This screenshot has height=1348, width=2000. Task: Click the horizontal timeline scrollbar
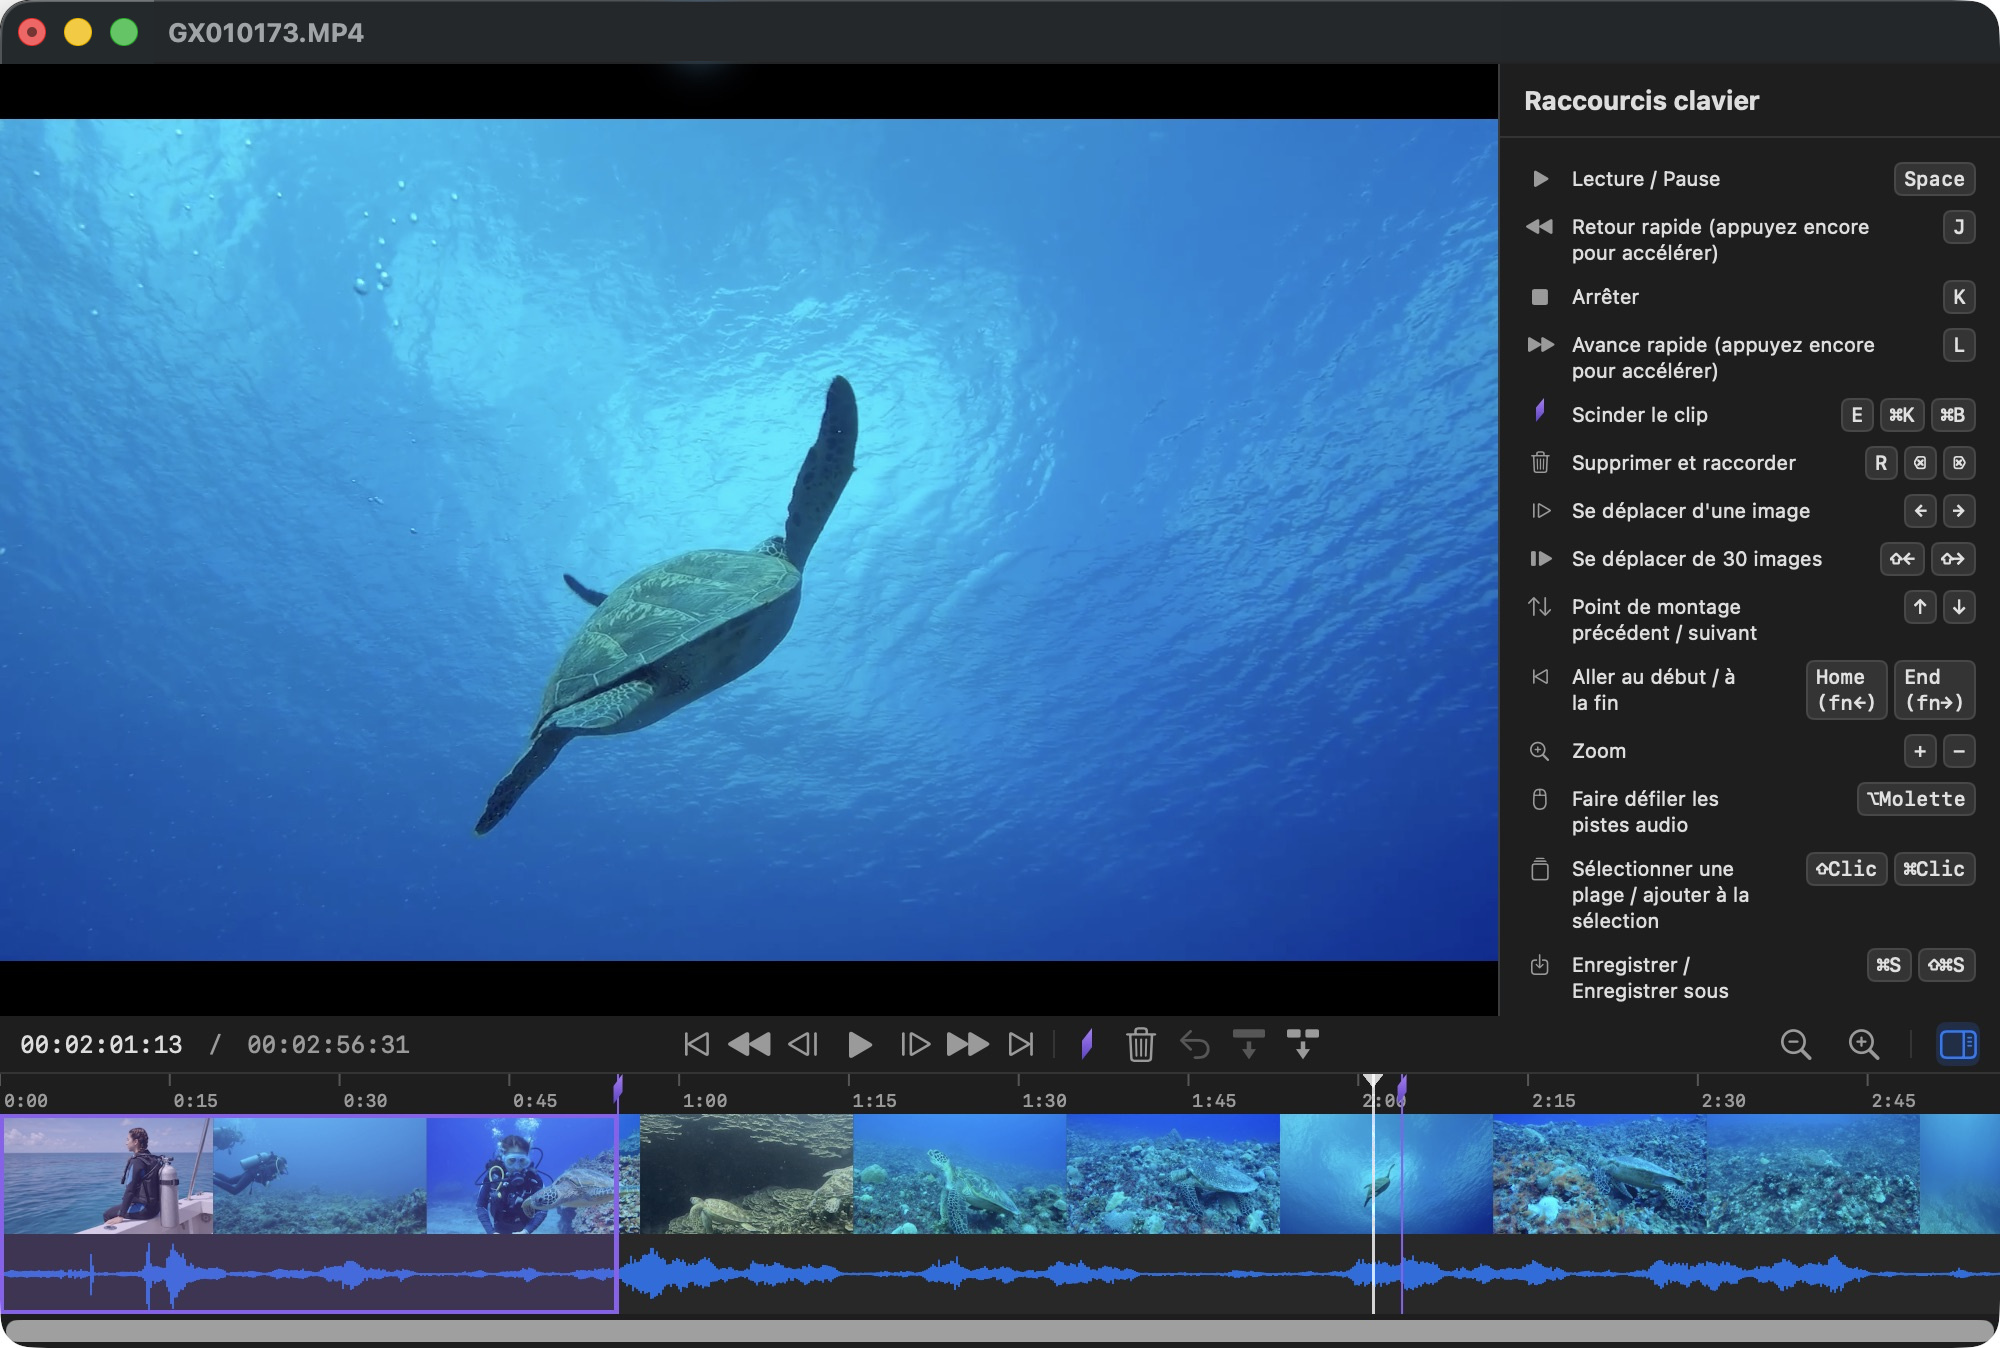tap(1000, 1331)
